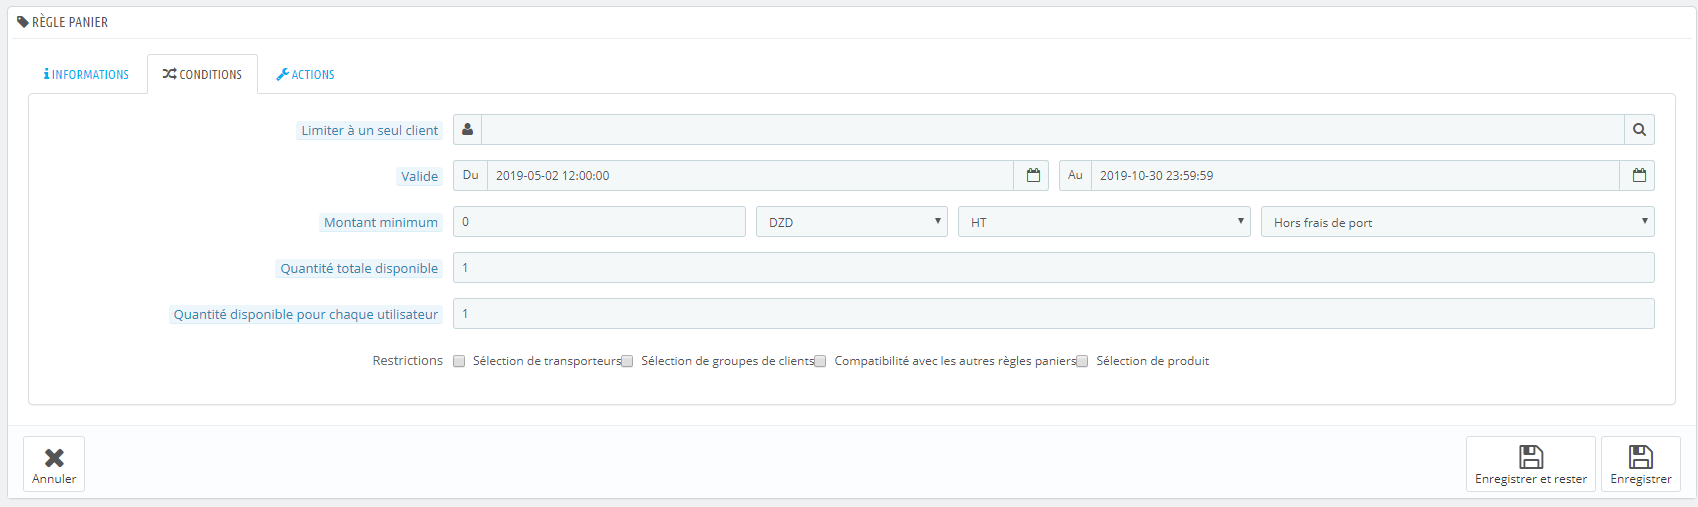Switch to the Informations tab
Viewport: 1698px width, 507px height.
(x=86, y=75)
